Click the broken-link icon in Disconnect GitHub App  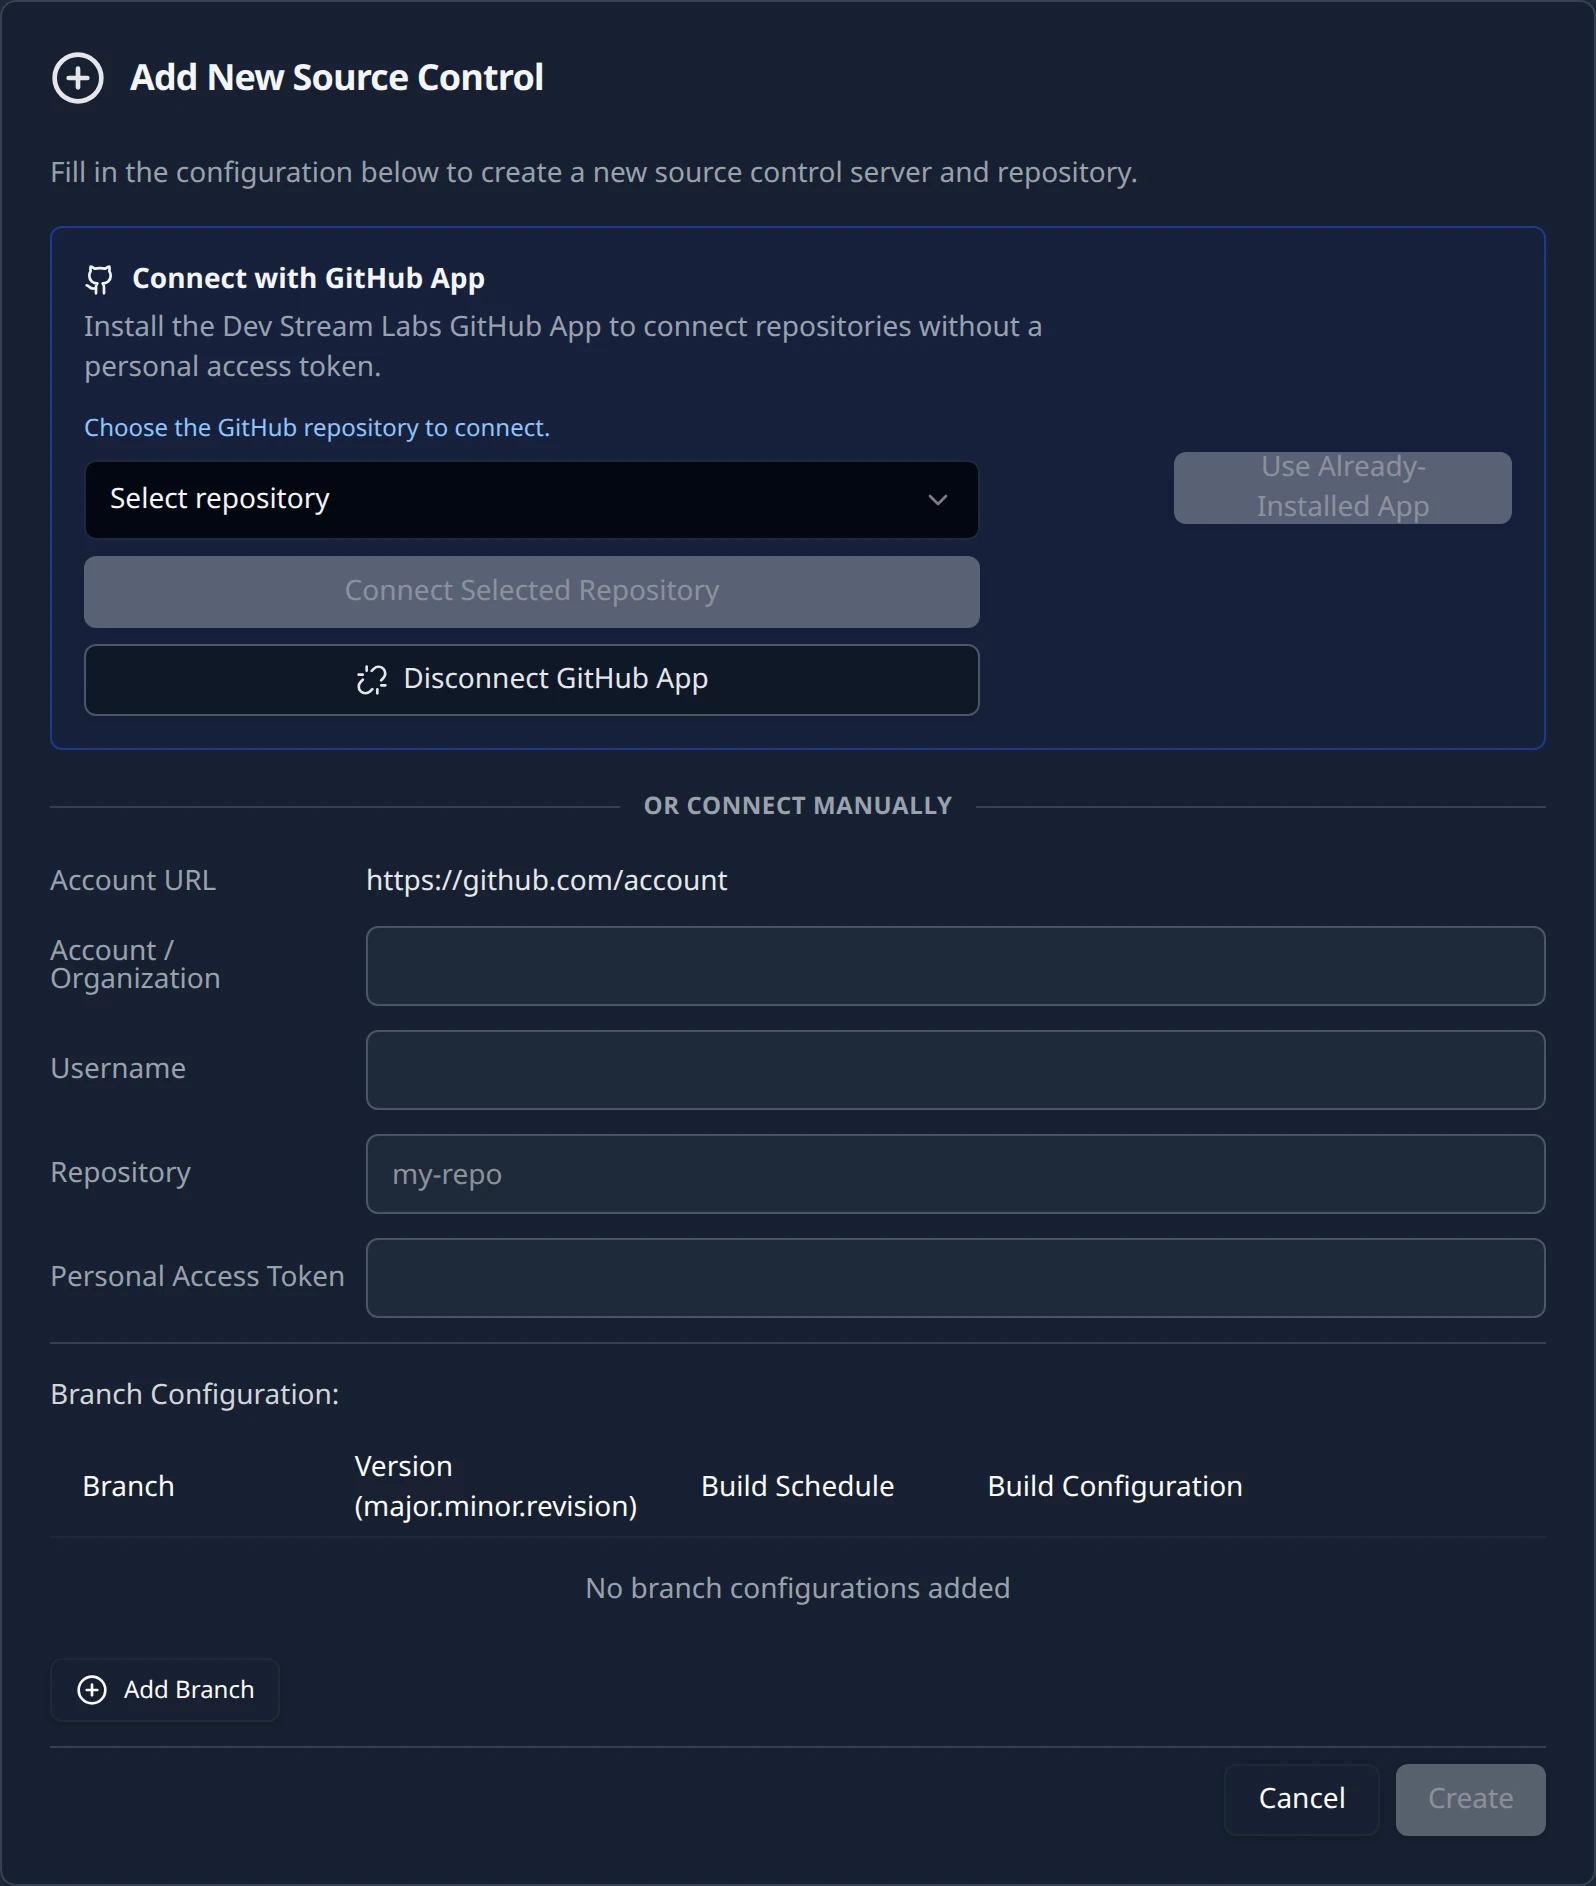click(x=371, y=680)
